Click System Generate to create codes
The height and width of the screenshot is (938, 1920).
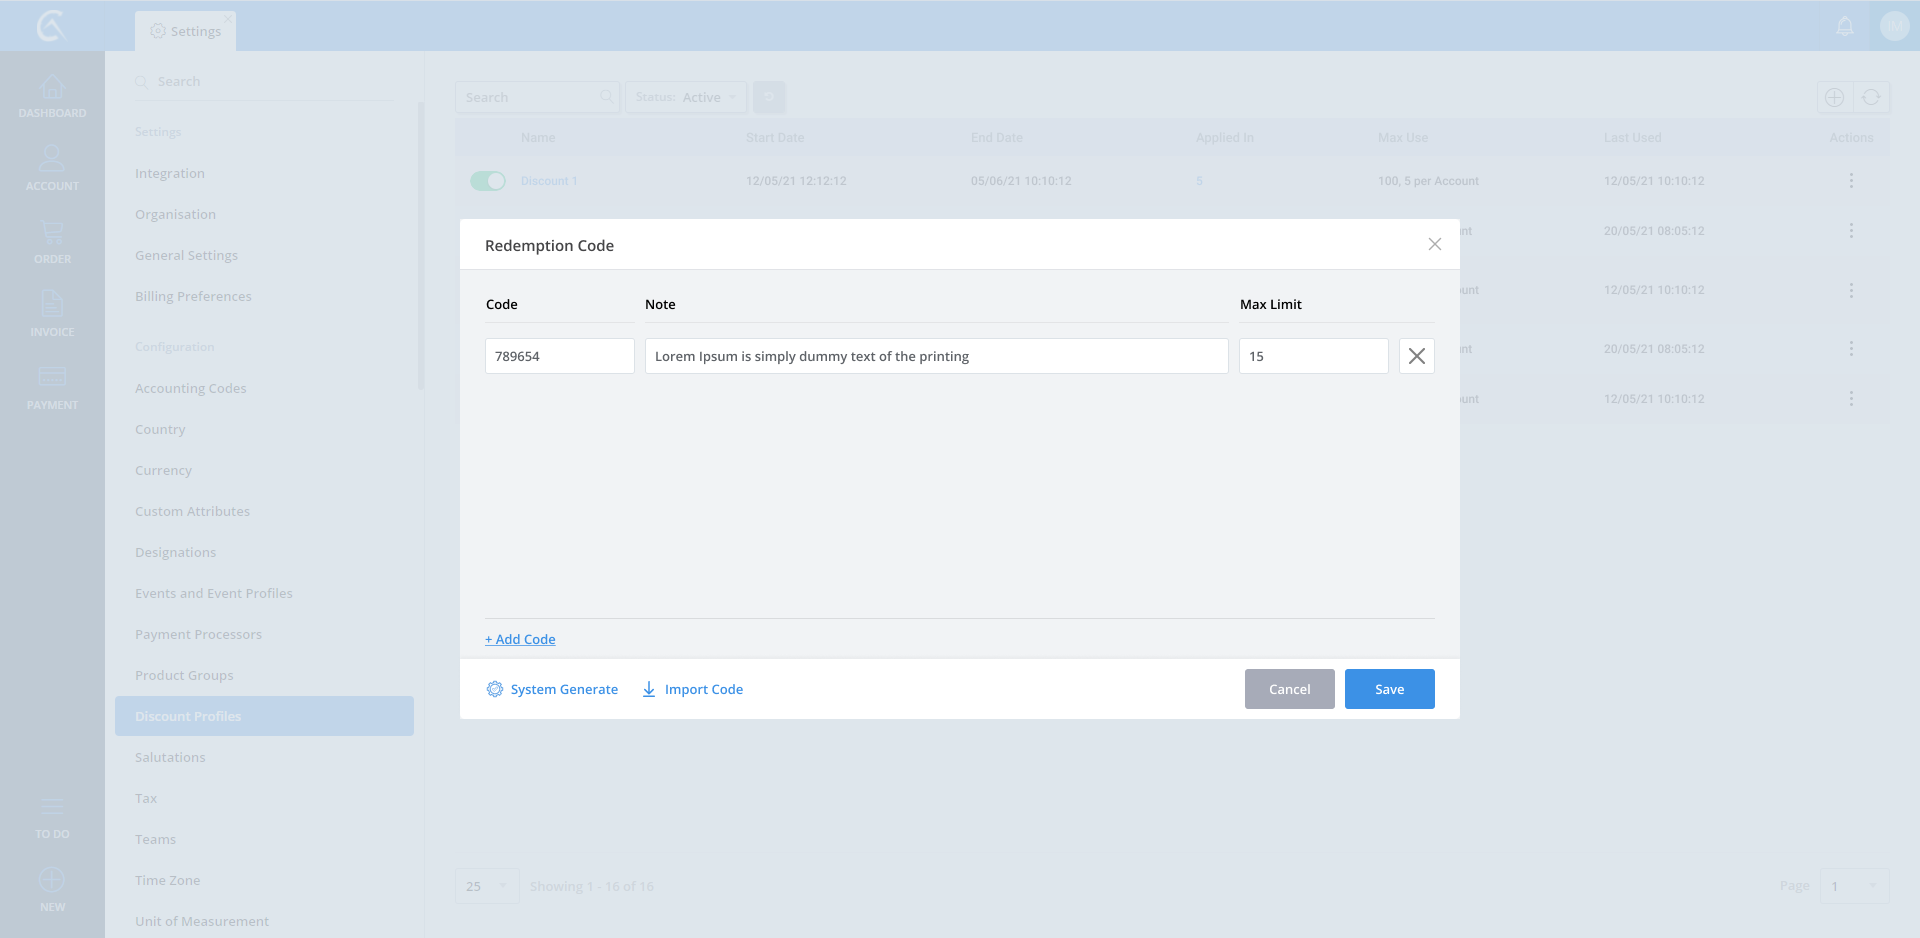(x=552, y=689)
